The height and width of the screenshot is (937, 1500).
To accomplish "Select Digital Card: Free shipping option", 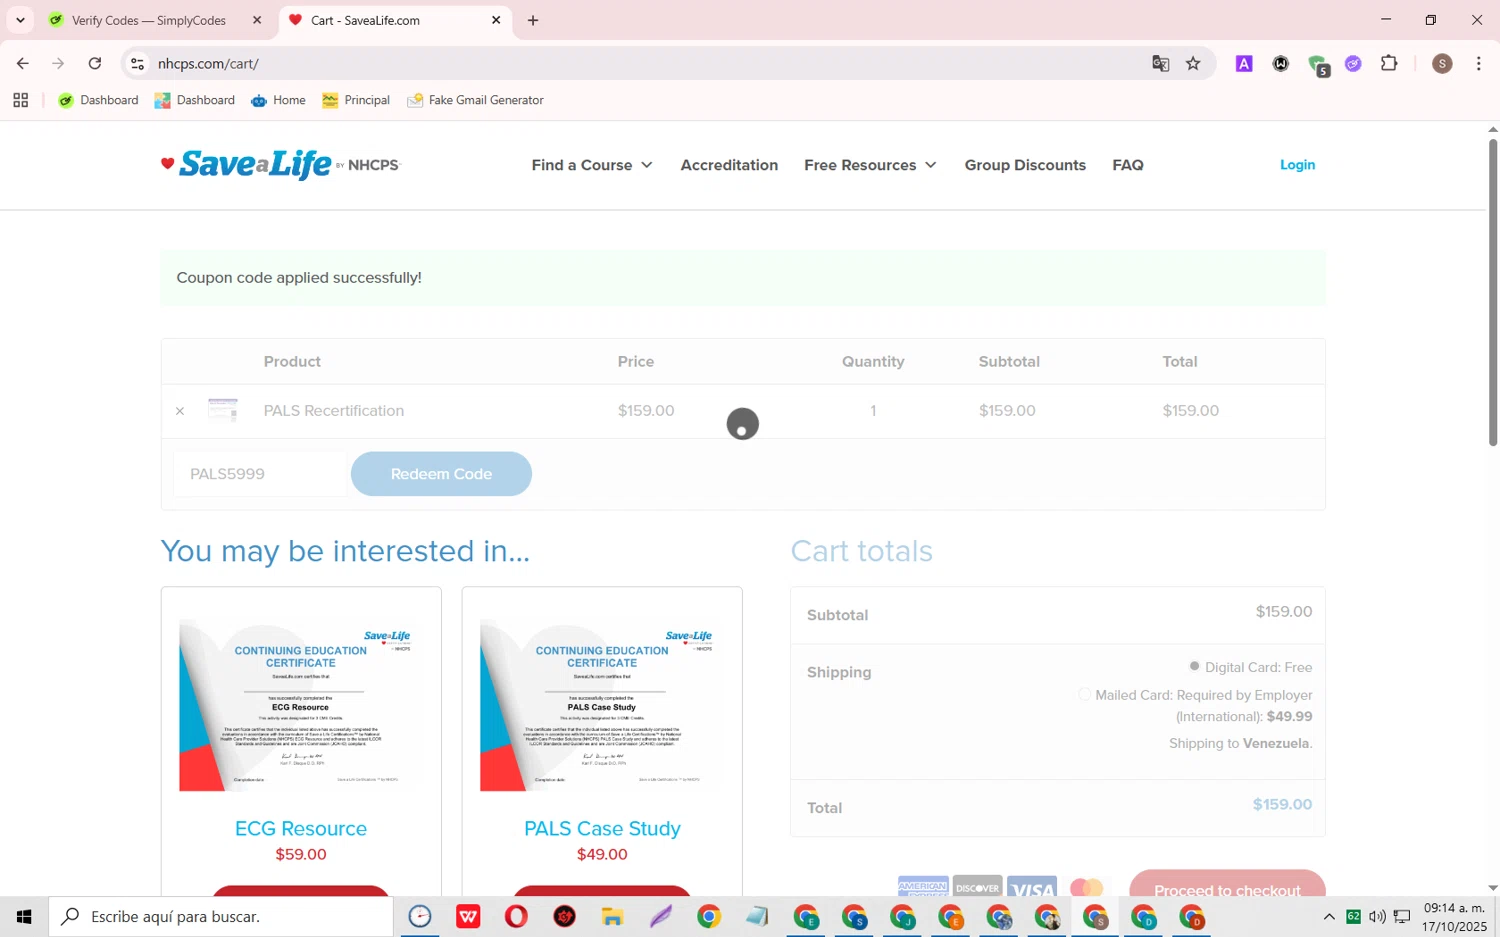I will tap(1194, 666).
